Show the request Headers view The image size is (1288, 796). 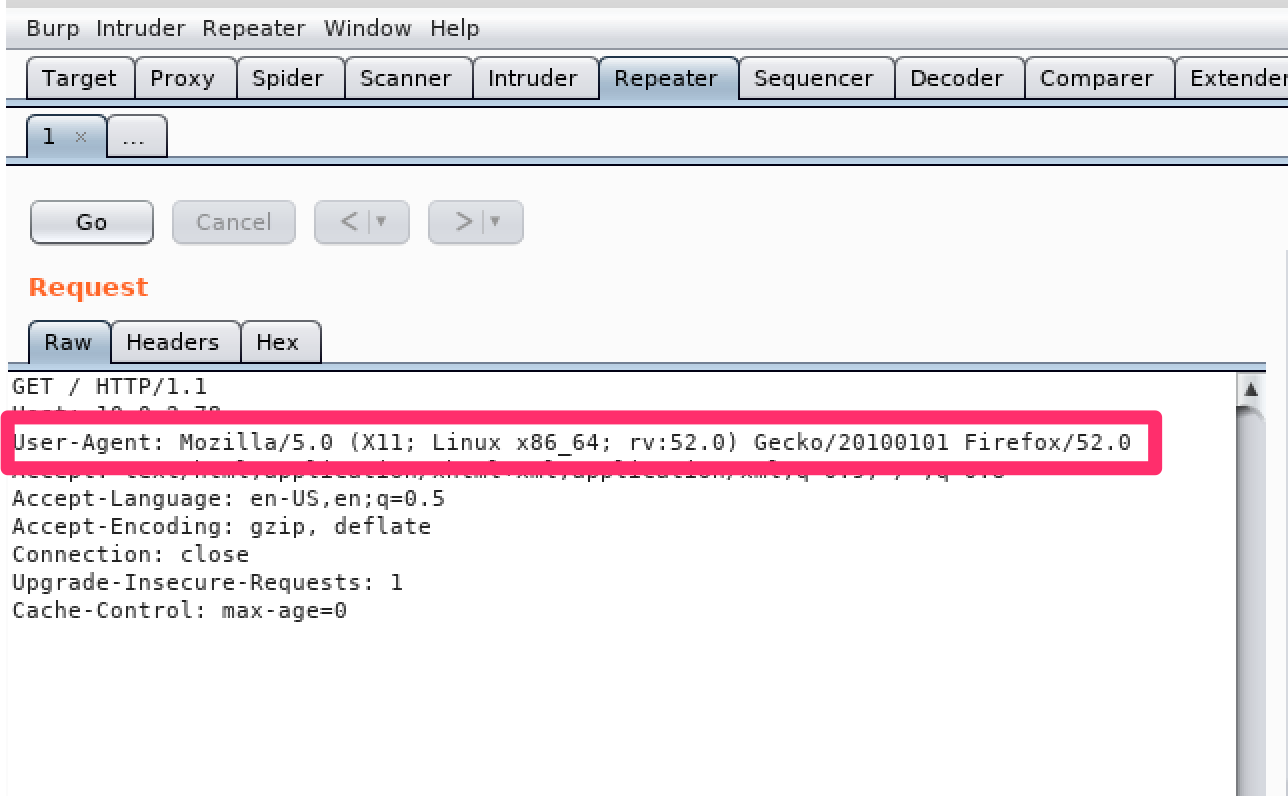tap(173, 342)
